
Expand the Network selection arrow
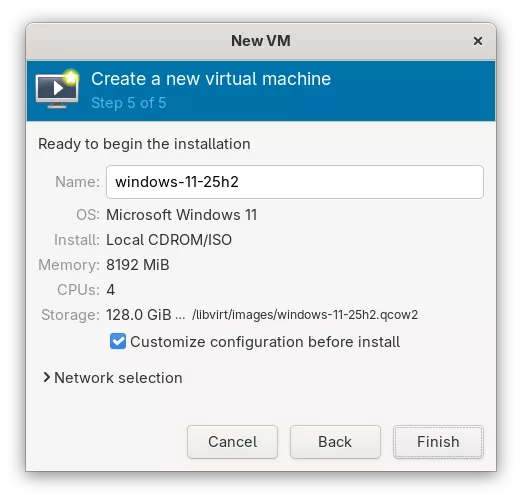coord(46,378)
